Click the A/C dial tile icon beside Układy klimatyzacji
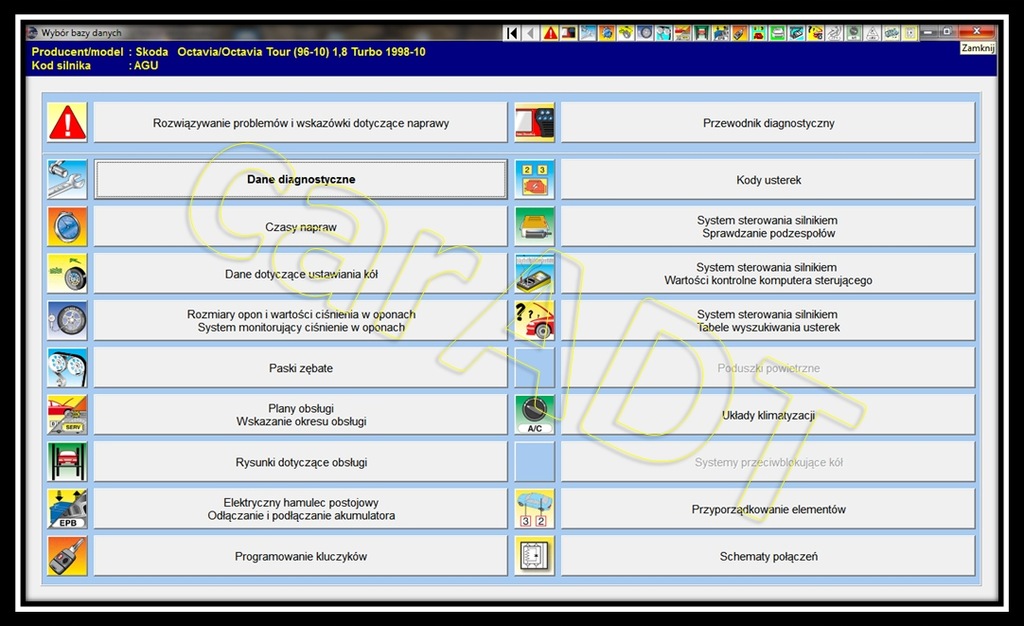 (x=534, y=415)
